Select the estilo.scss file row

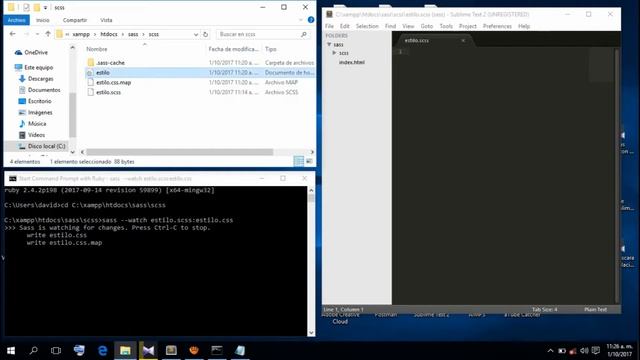pyautogui.click(x=200, y=93)
